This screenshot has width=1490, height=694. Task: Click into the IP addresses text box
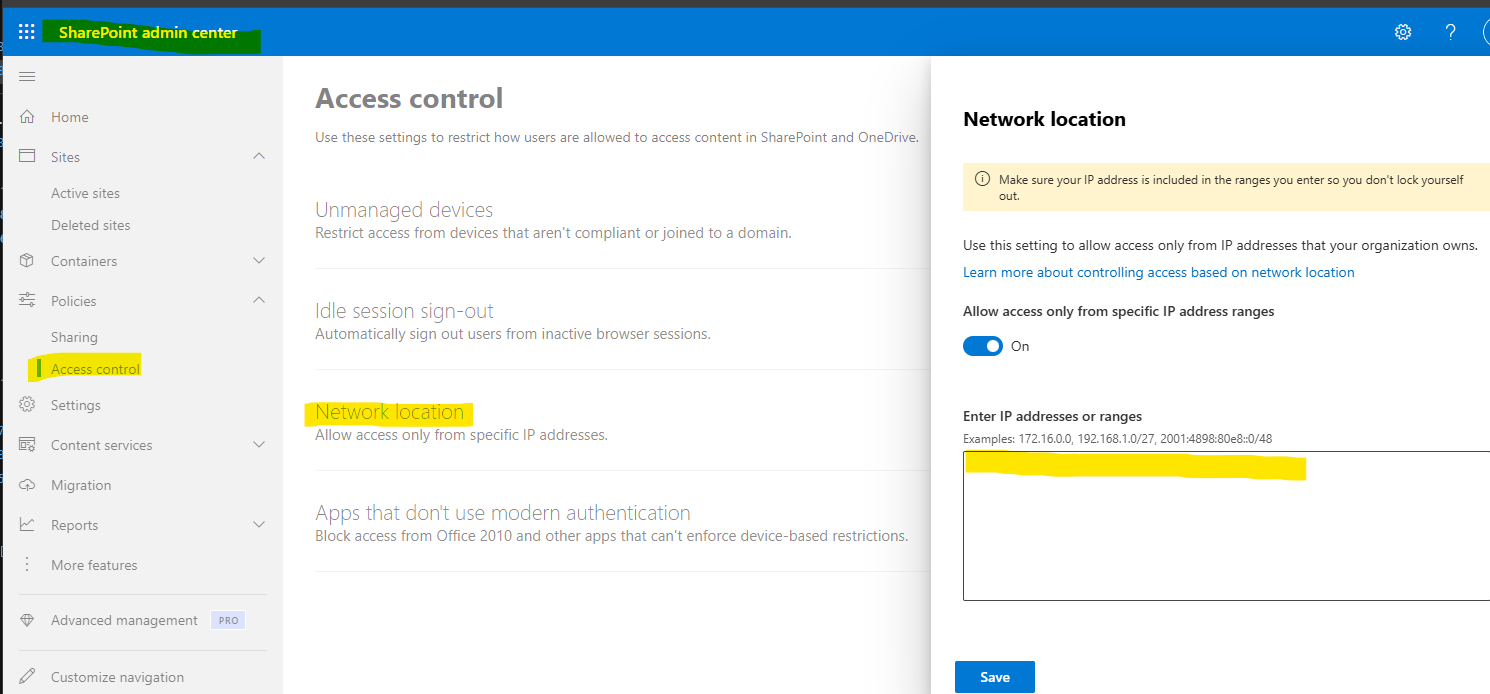click(1226, 526)
